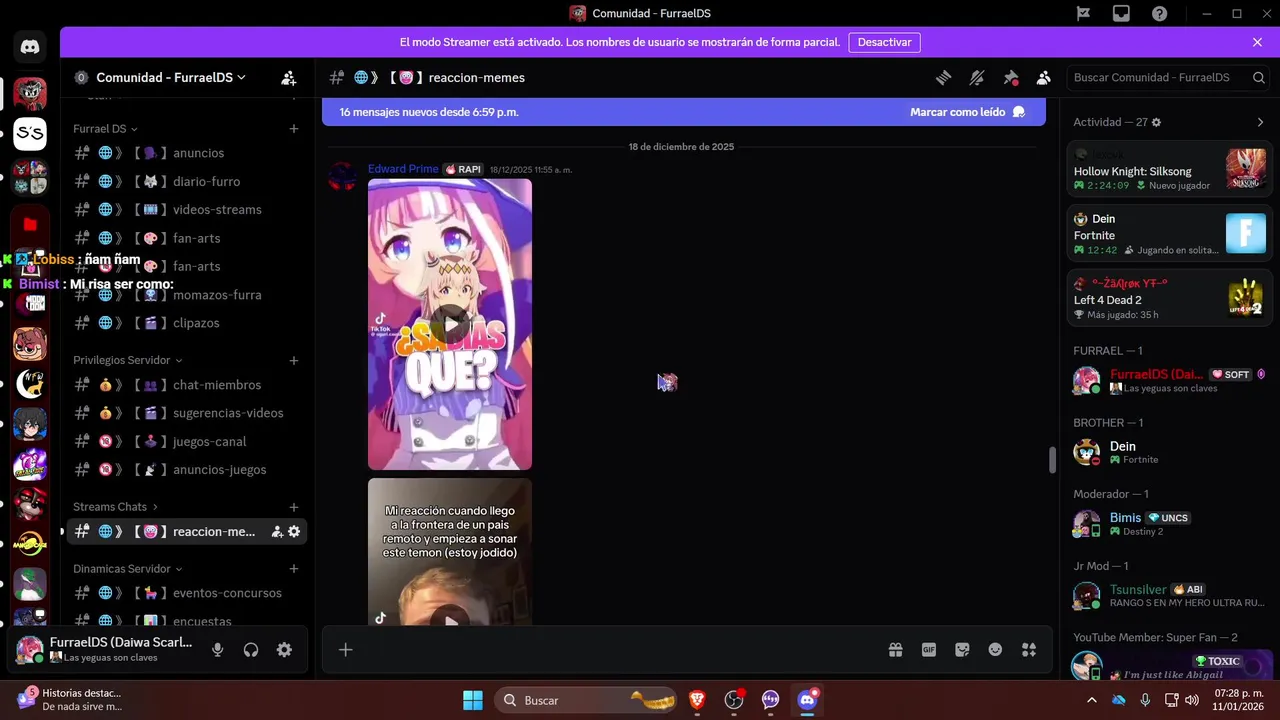This screenshot has height=720, width=1280.
Task: Click the Discord home logo icon
Action: coord(30,47)
